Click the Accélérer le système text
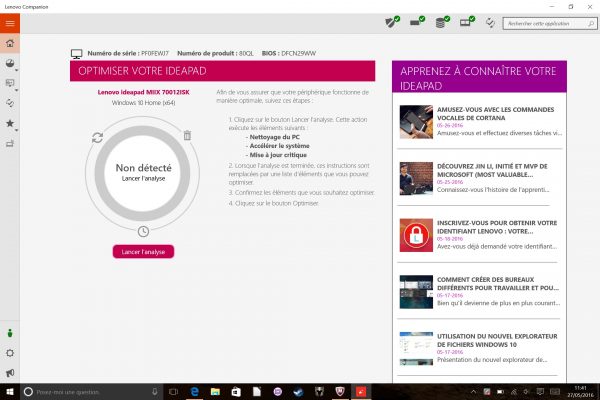Screen dimensions: 600x400 tap(279, 146)
